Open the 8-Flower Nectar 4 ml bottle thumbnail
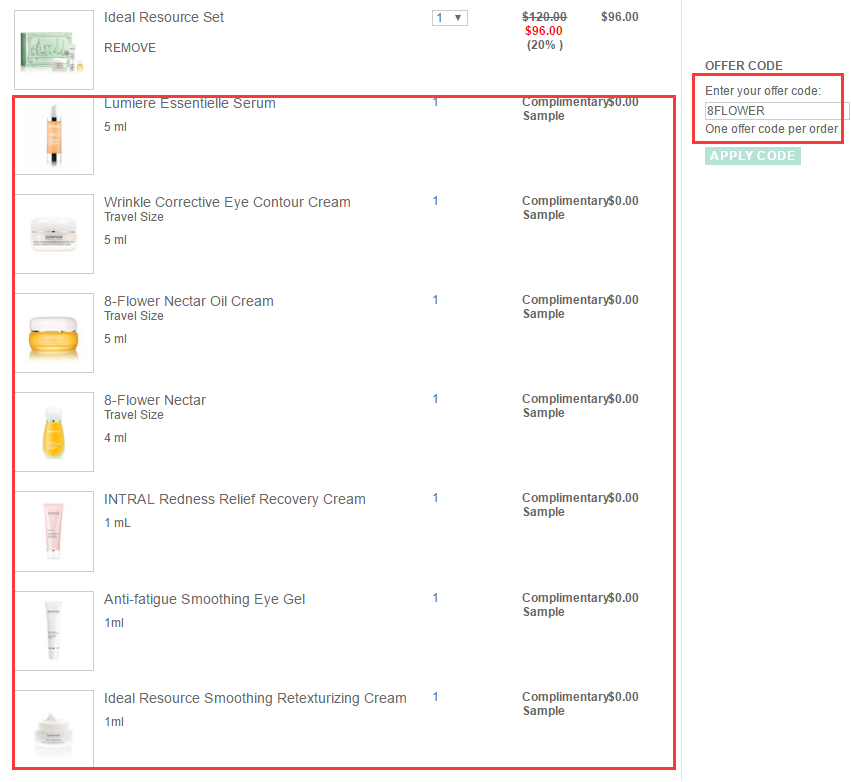851x782 pixels. pos(54,432)
